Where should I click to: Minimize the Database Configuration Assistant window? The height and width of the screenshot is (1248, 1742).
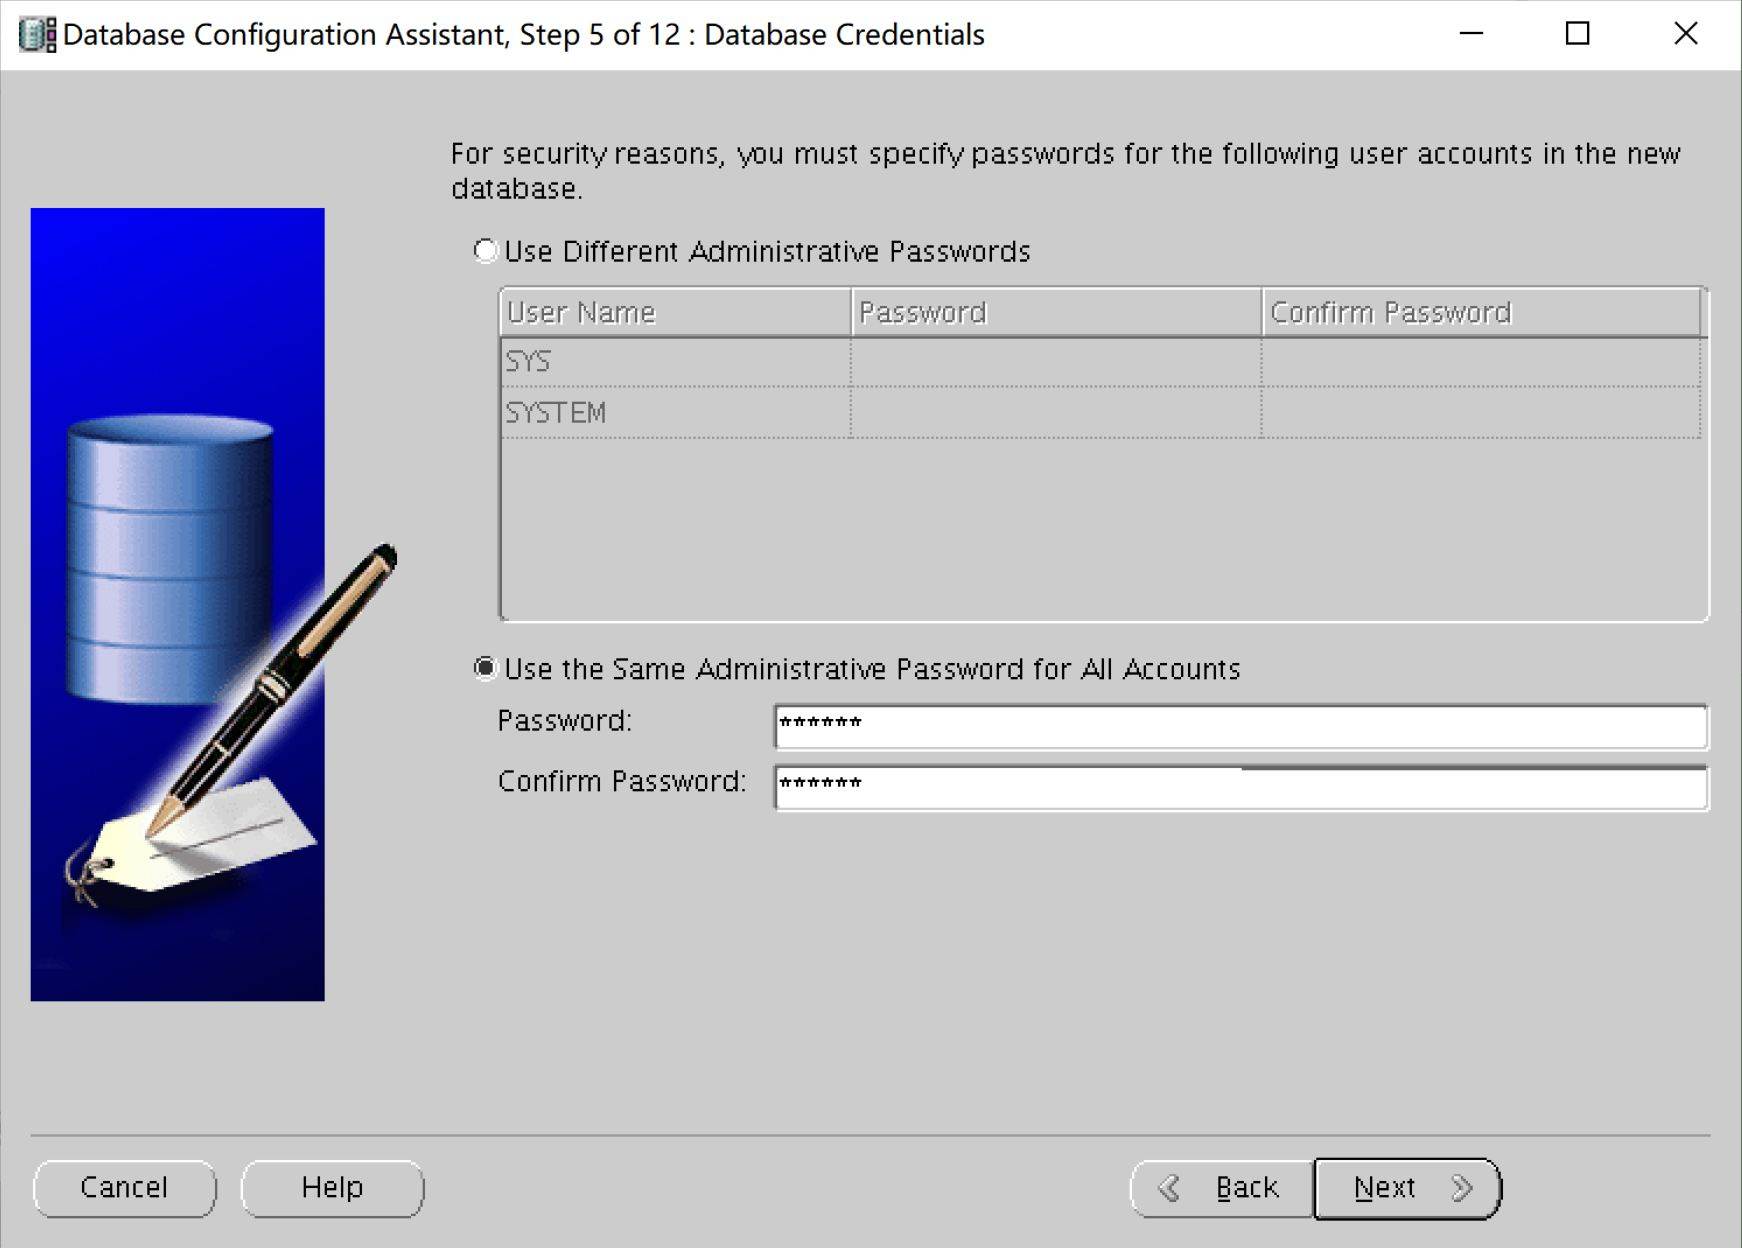(x=1471, y=34)
